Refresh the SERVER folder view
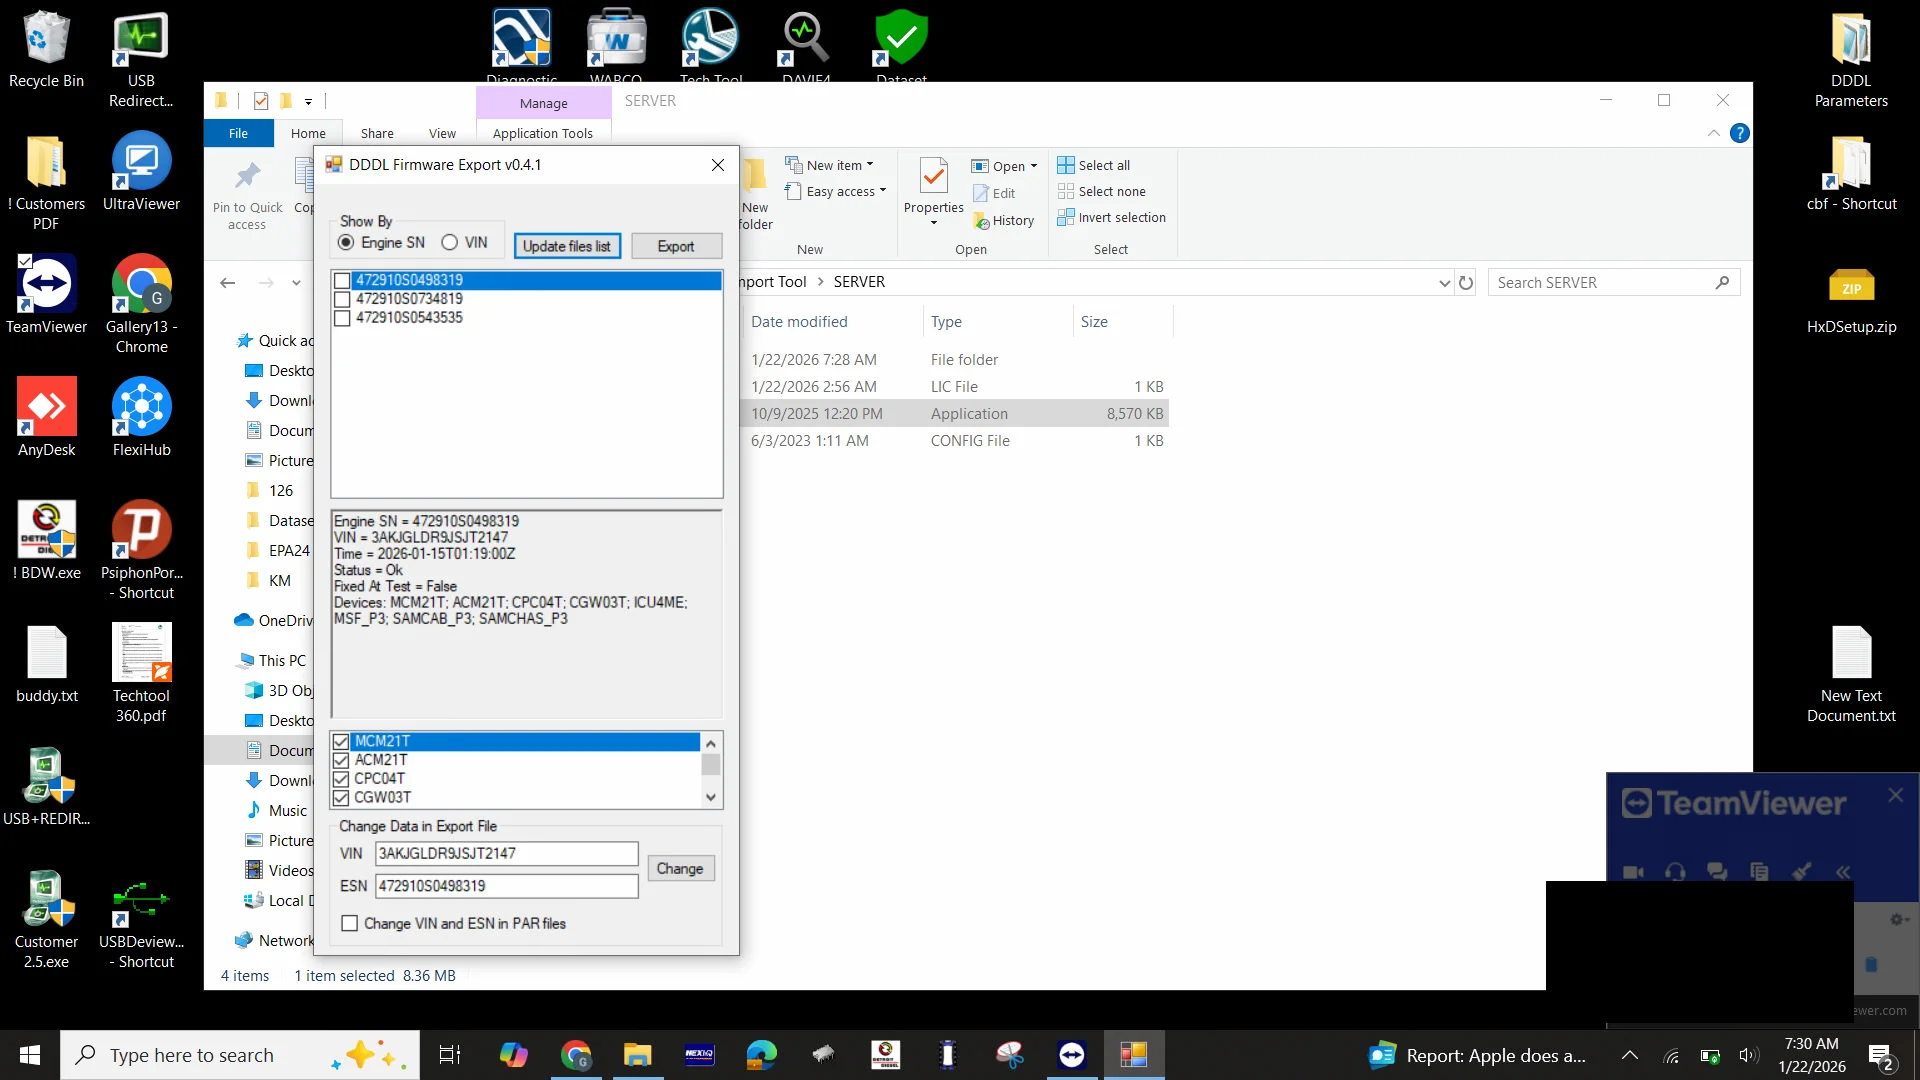 (x=1466, y=282)
